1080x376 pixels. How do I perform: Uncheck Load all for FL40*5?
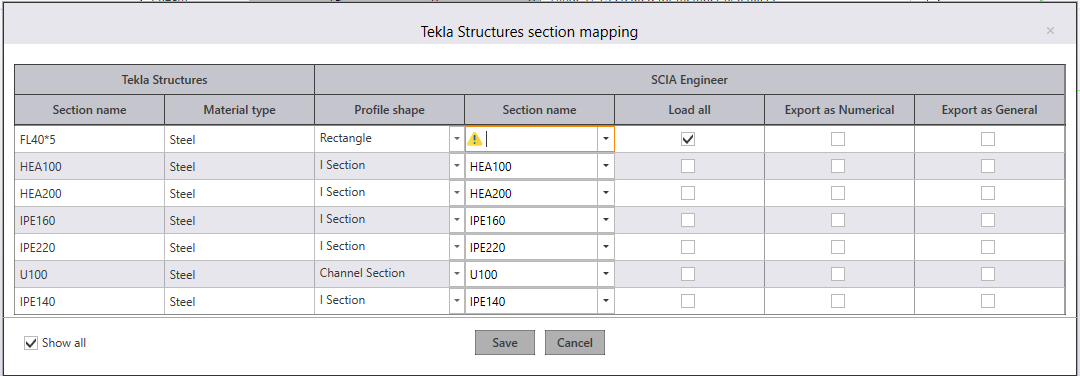[x=688, y=139]
